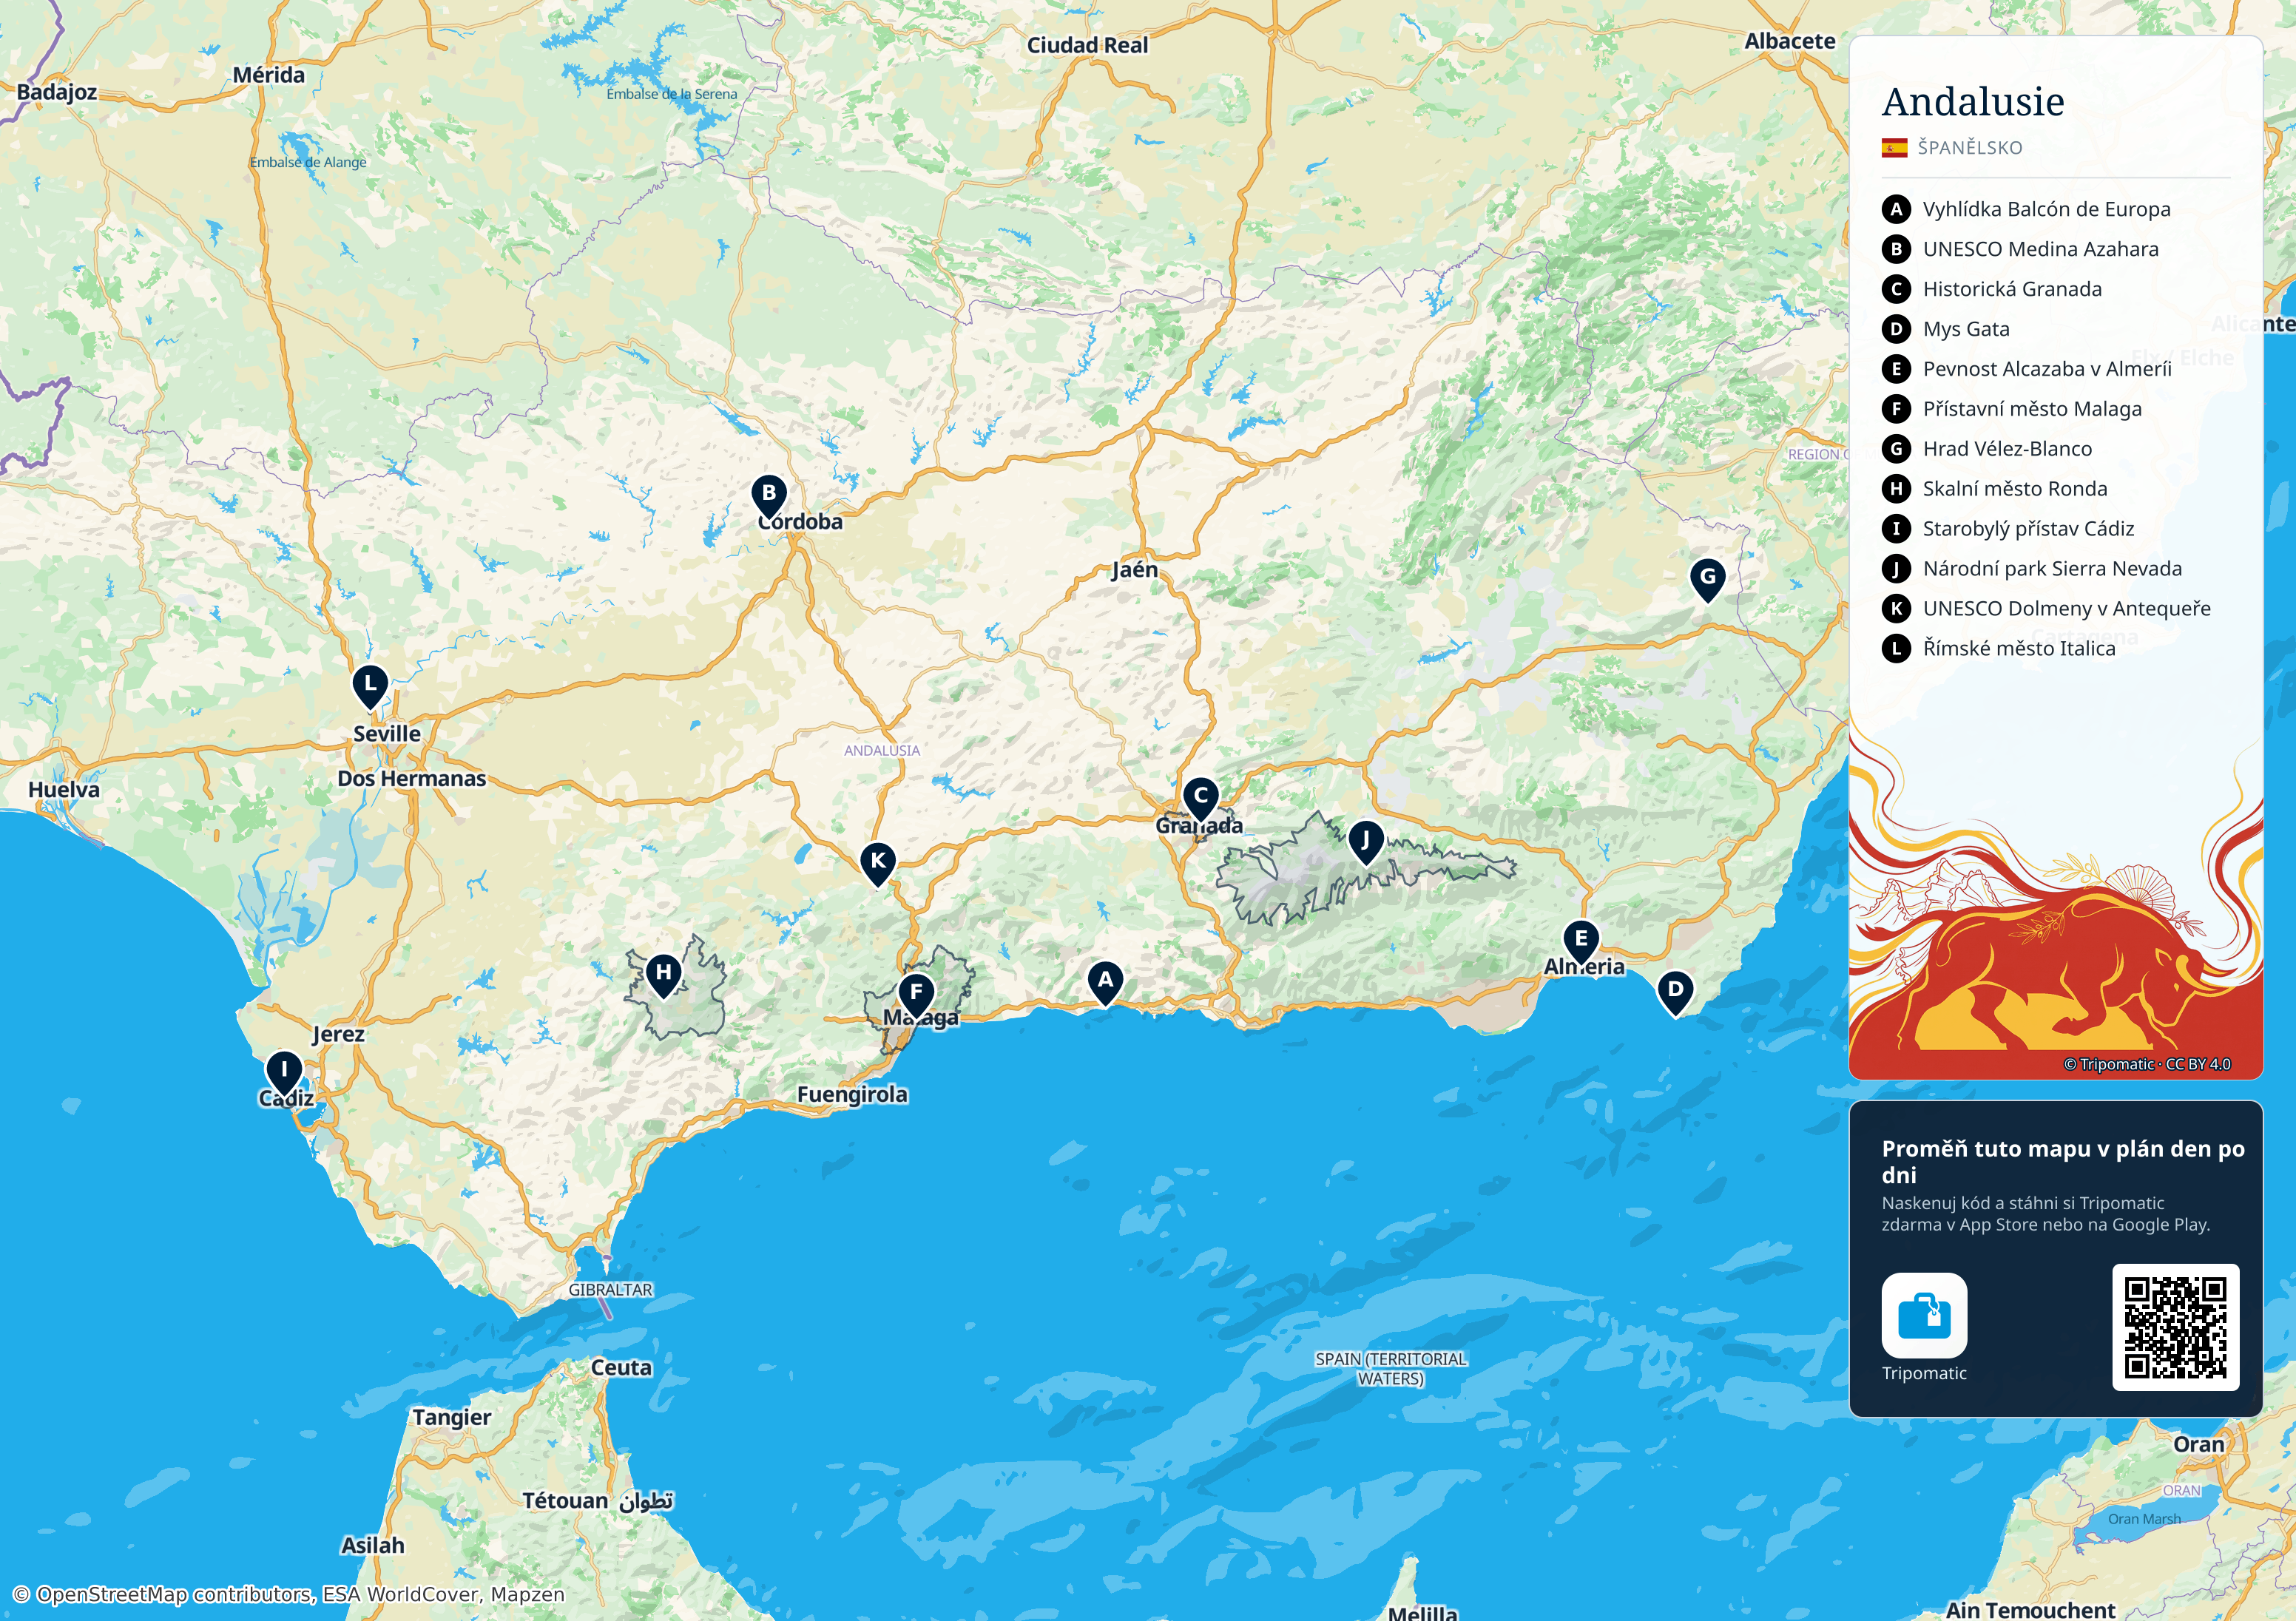Click the 'Dos Hermanas' city label
This screenshot has height=1621, width=2296.
tap(411, 779)
